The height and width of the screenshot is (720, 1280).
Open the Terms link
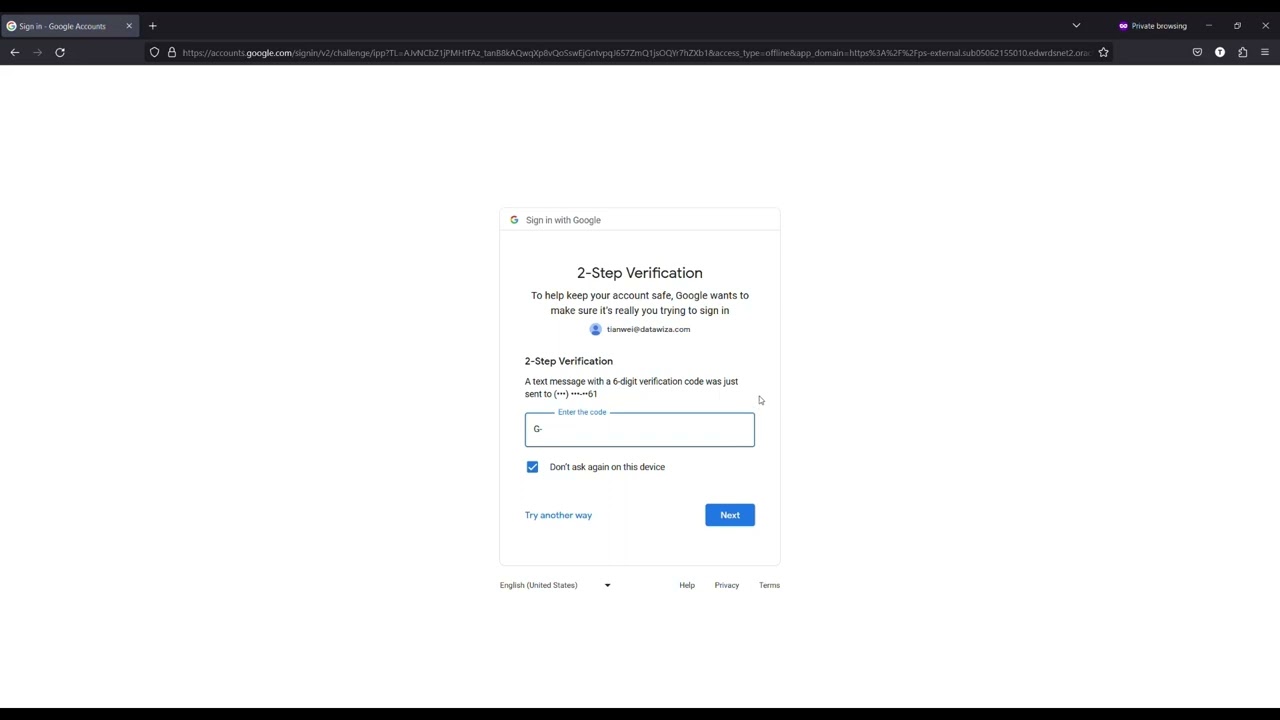pyautogui.click(x=769, y=585)
